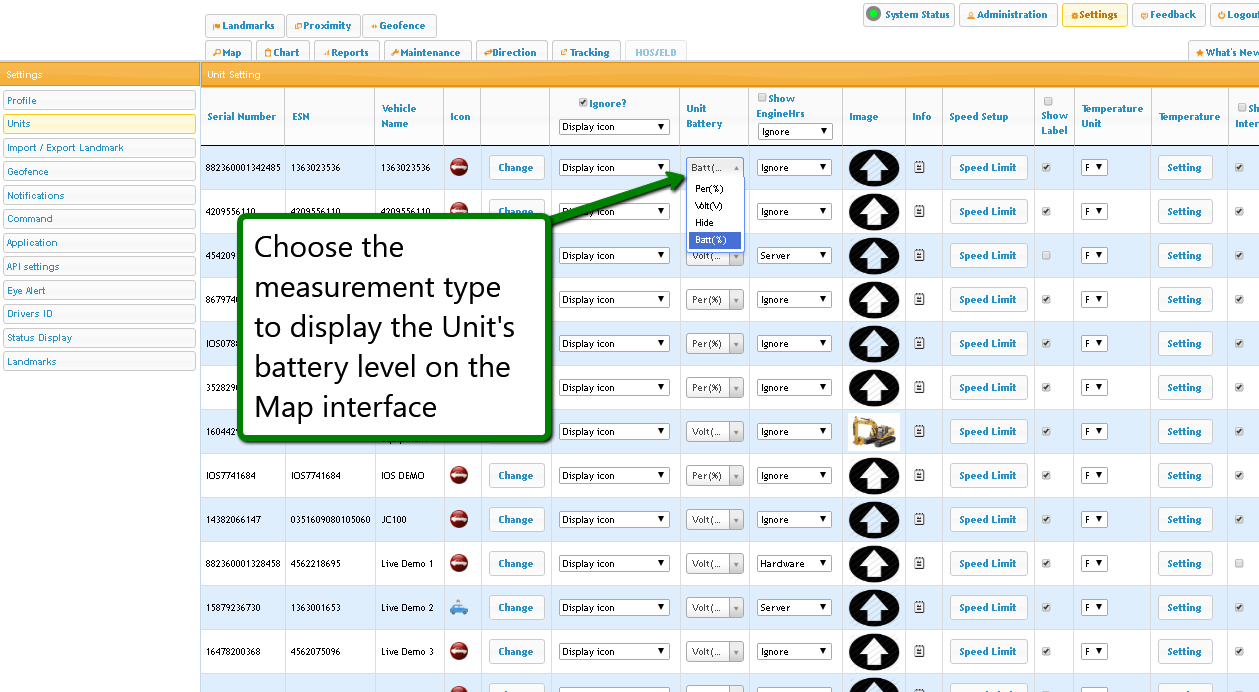
Task: Click info icon for Live Demo 3 row
Action: point(920,652)
